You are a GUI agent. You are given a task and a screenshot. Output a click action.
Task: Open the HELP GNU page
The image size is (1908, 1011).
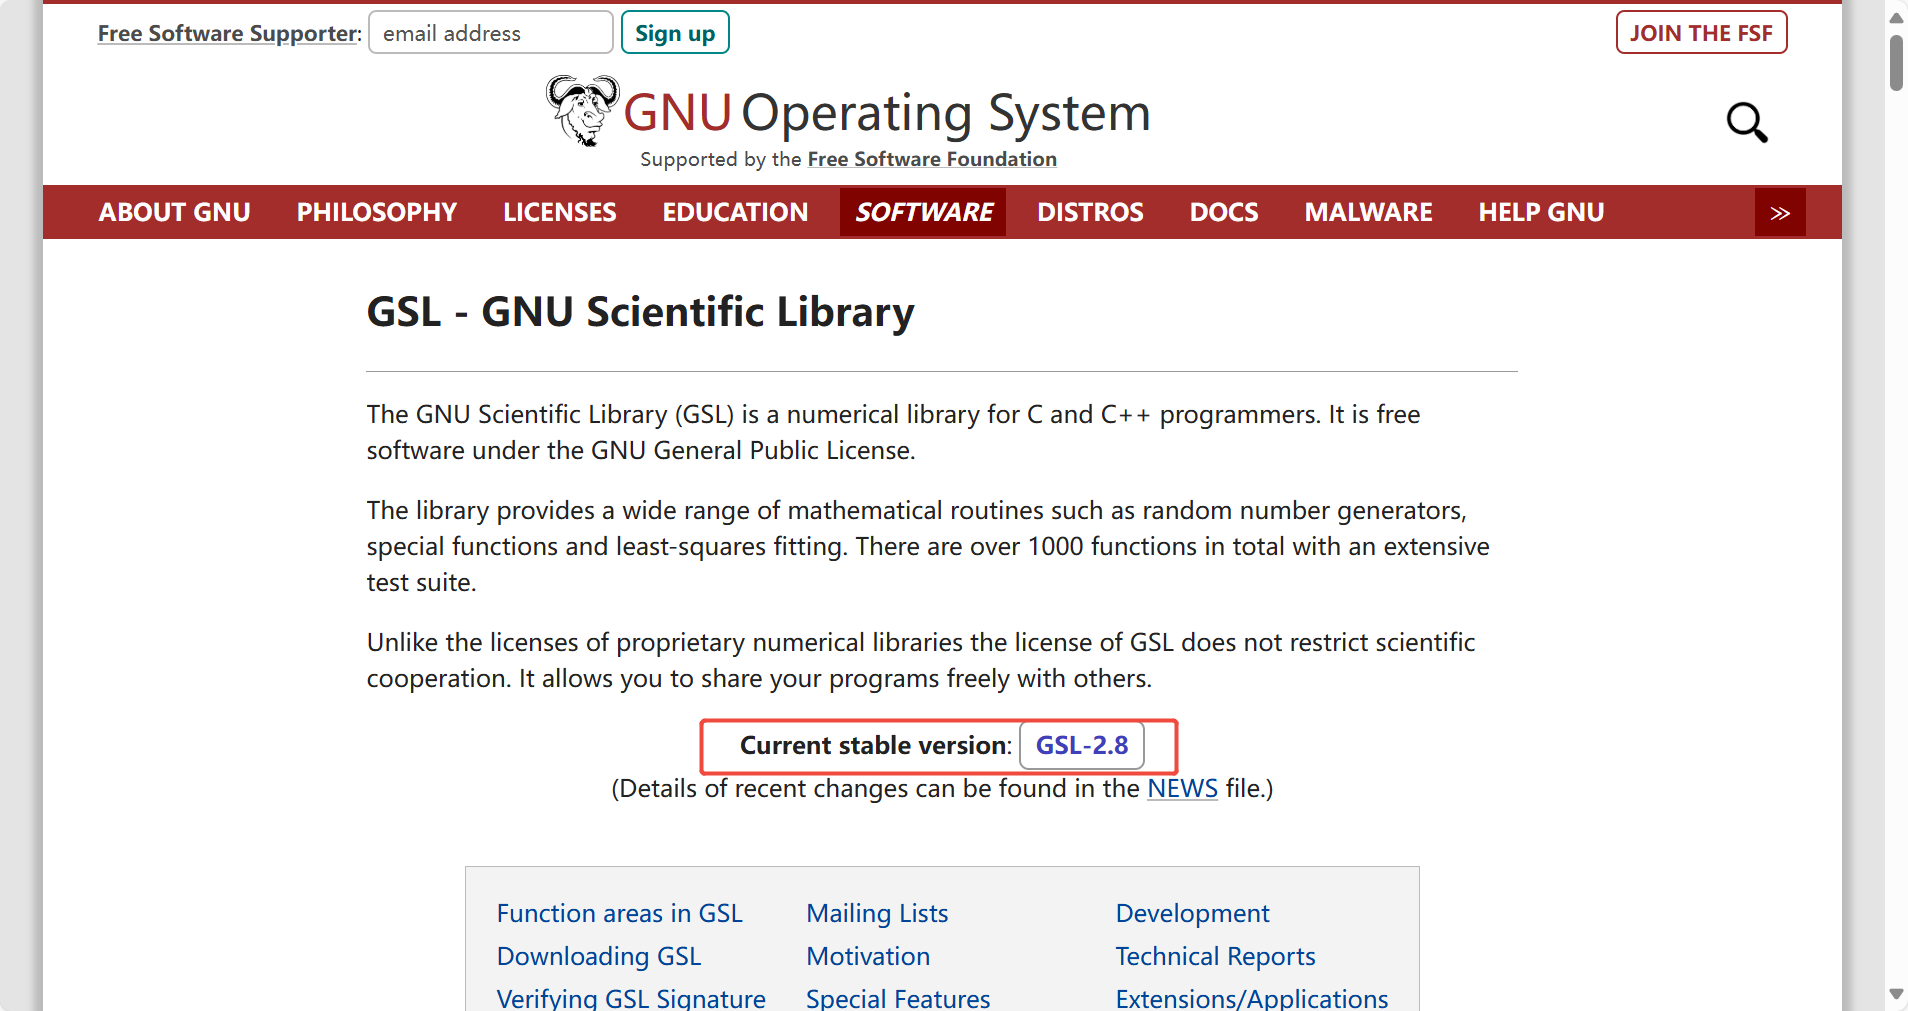tap(1540, 212)
